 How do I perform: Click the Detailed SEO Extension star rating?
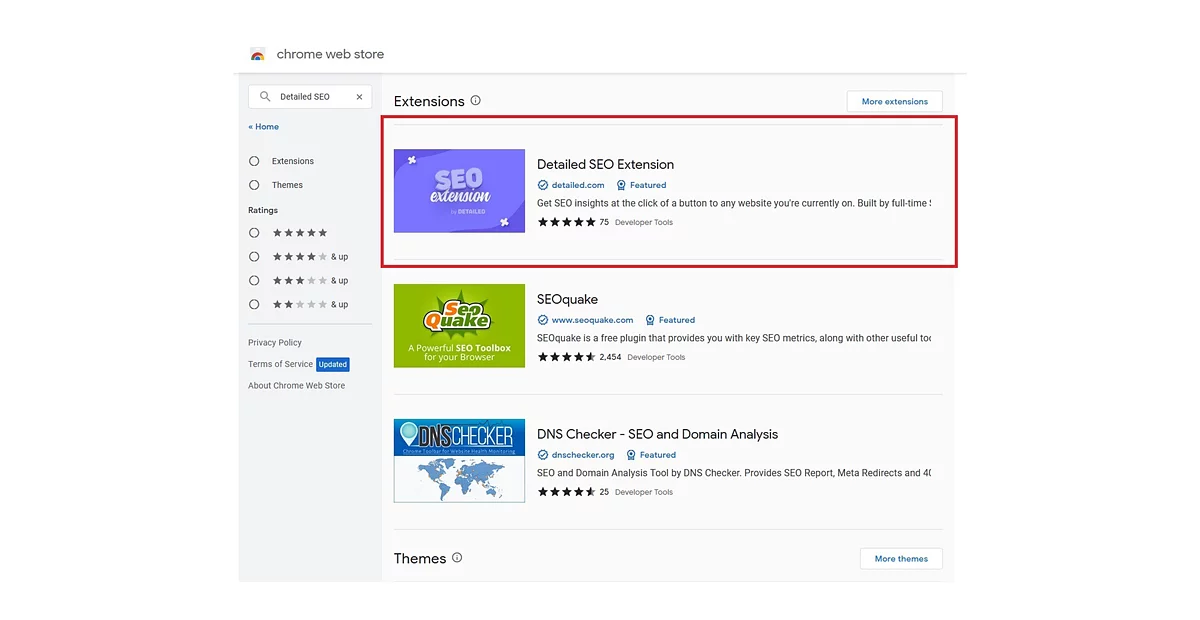[x=567, y=222]
